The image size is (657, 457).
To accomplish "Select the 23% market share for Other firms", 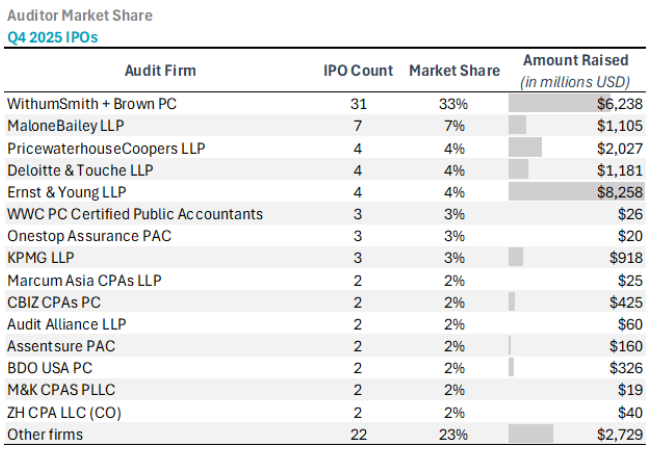I will point(454,433).
